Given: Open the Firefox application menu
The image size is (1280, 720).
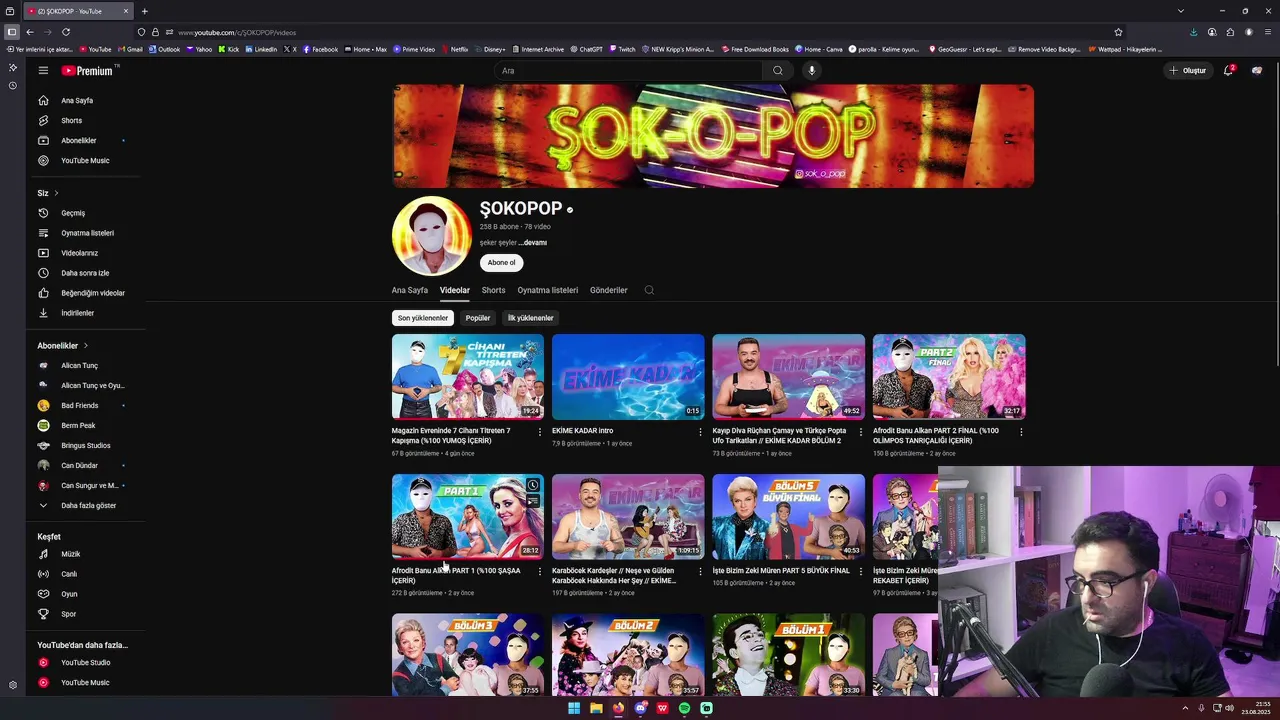Looking at the screenshot, I should [x=1268, y=32].
